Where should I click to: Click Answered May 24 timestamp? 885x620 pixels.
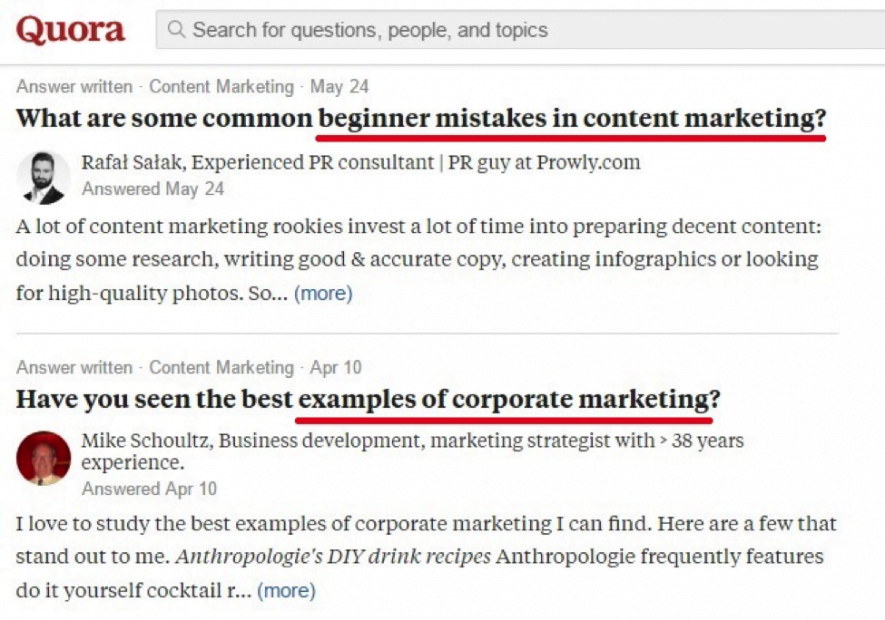153,189
